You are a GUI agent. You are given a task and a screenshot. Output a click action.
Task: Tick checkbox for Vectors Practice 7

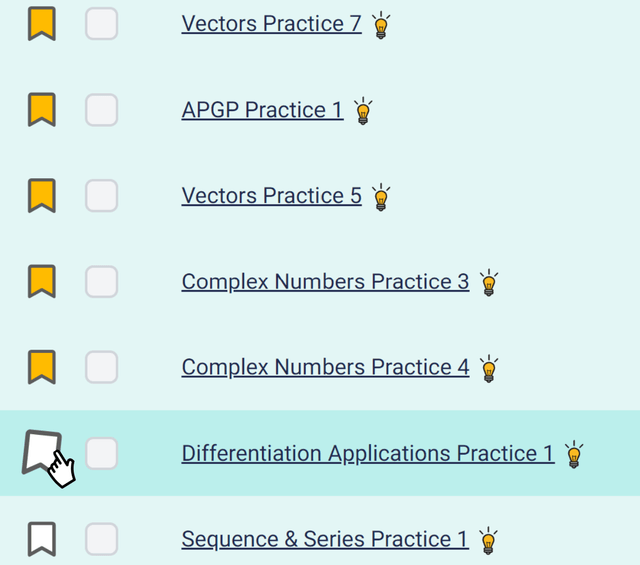click(101, 24)
